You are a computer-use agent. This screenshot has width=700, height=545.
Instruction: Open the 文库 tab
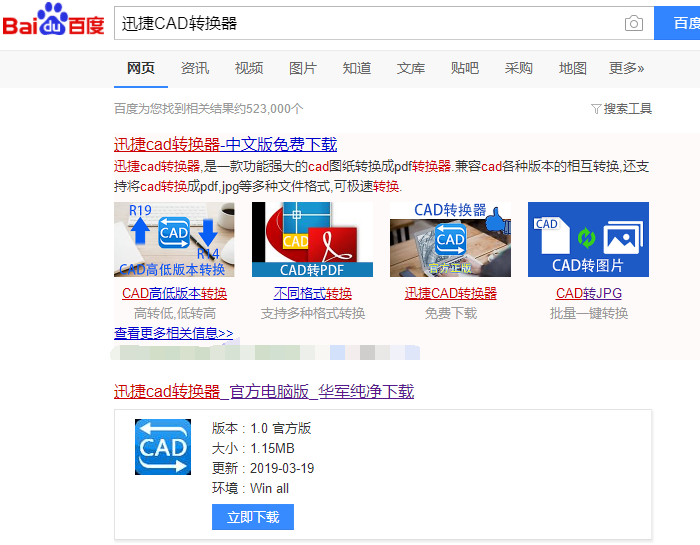[411, 68]
